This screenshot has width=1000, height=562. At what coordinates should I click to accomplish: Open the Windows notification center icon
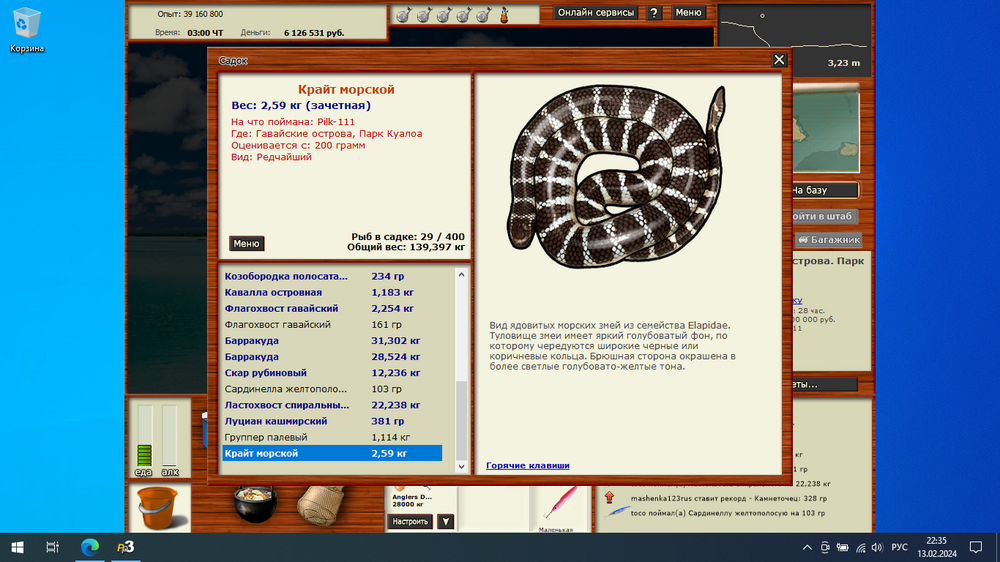[x=976, y=547]
